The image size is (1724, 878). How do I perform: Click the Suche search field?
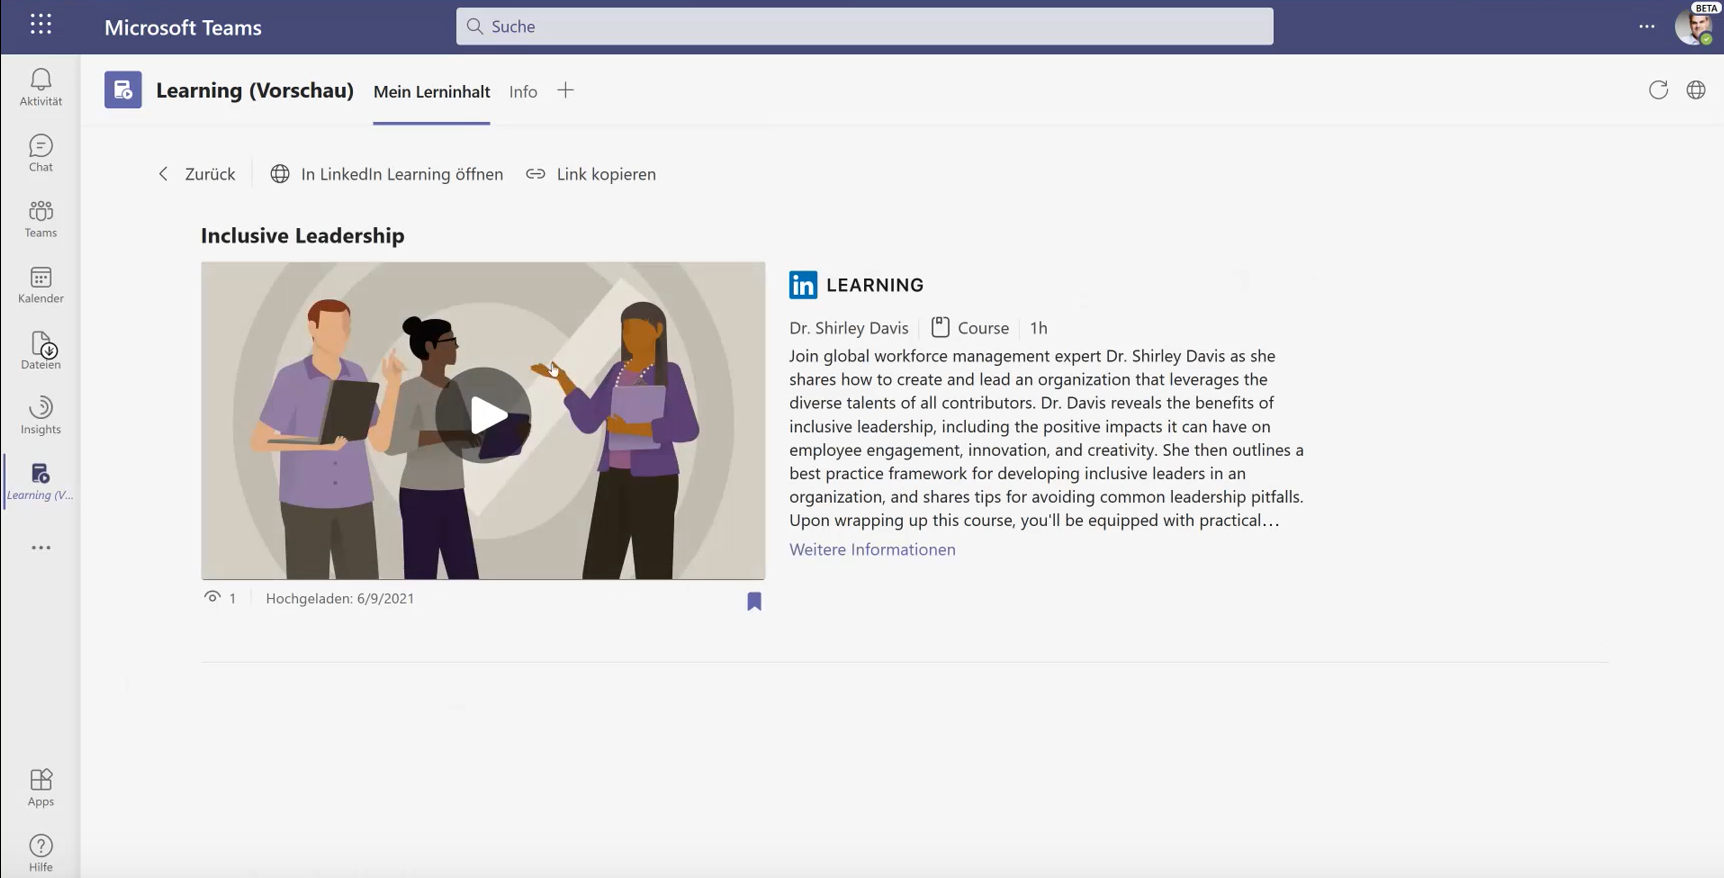(x=865, y=26)
